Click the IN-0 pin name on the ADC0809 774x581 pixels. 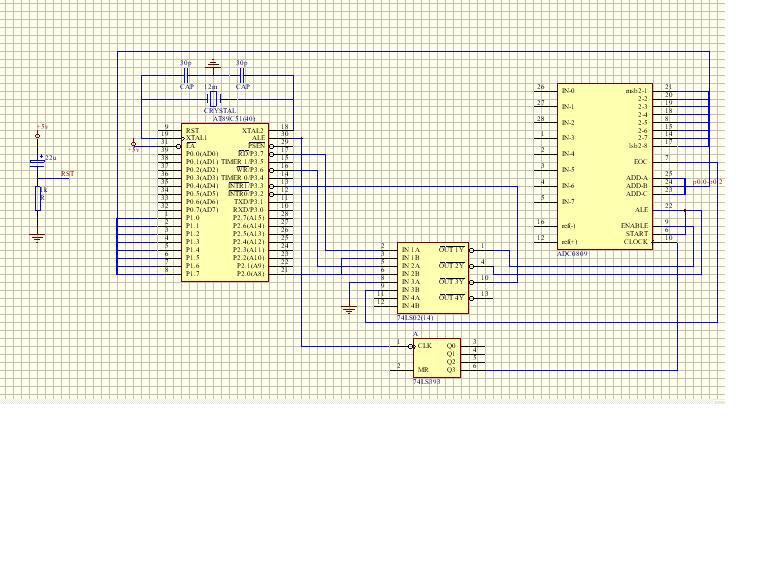(568, 91)
